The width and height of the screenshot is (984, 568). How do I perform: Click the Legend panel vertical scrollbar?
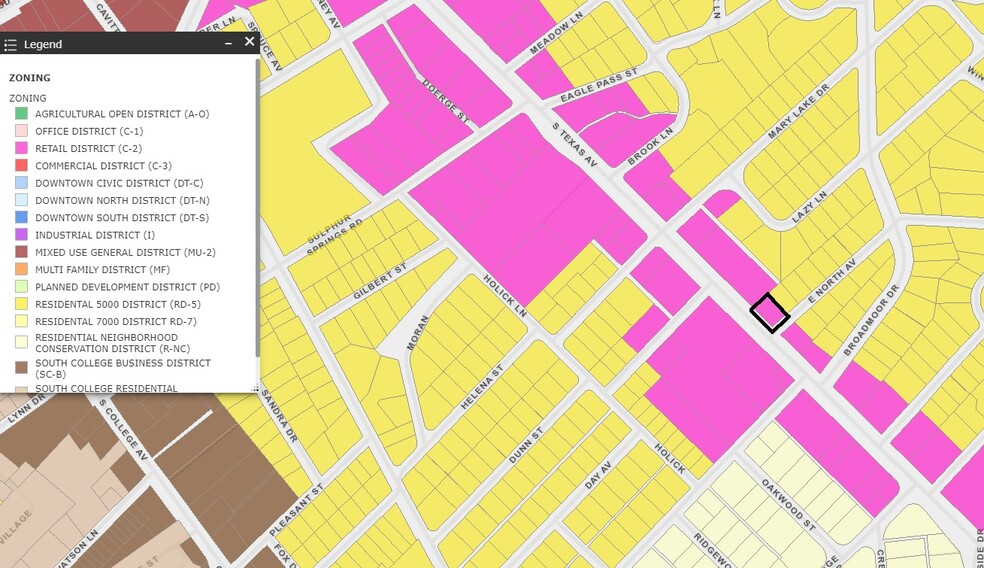point(257,209)
